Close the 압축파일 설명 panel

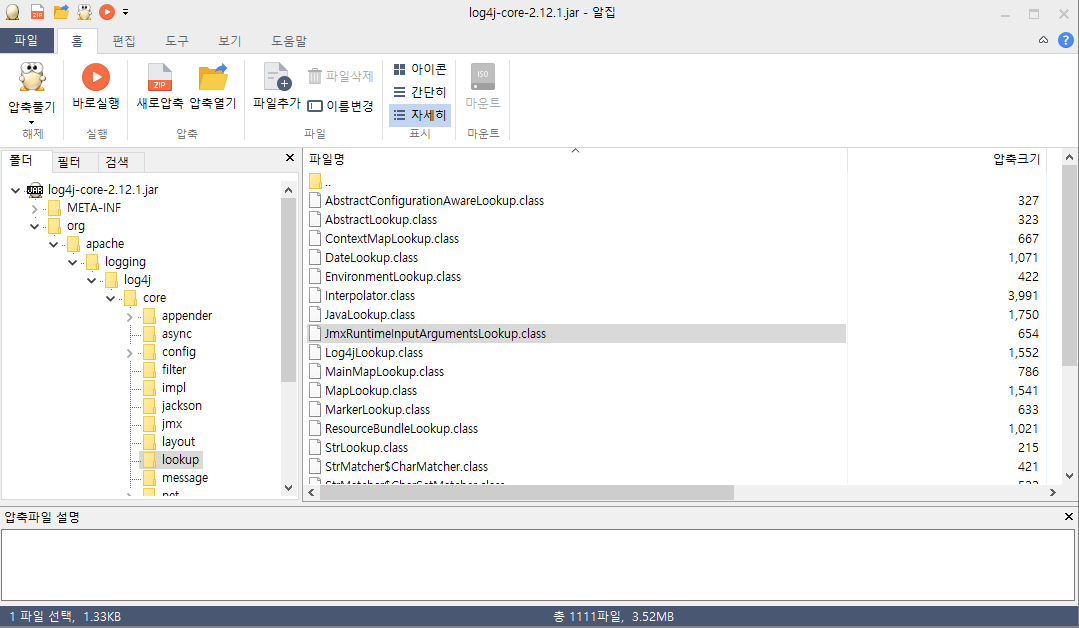point(1068,517)
